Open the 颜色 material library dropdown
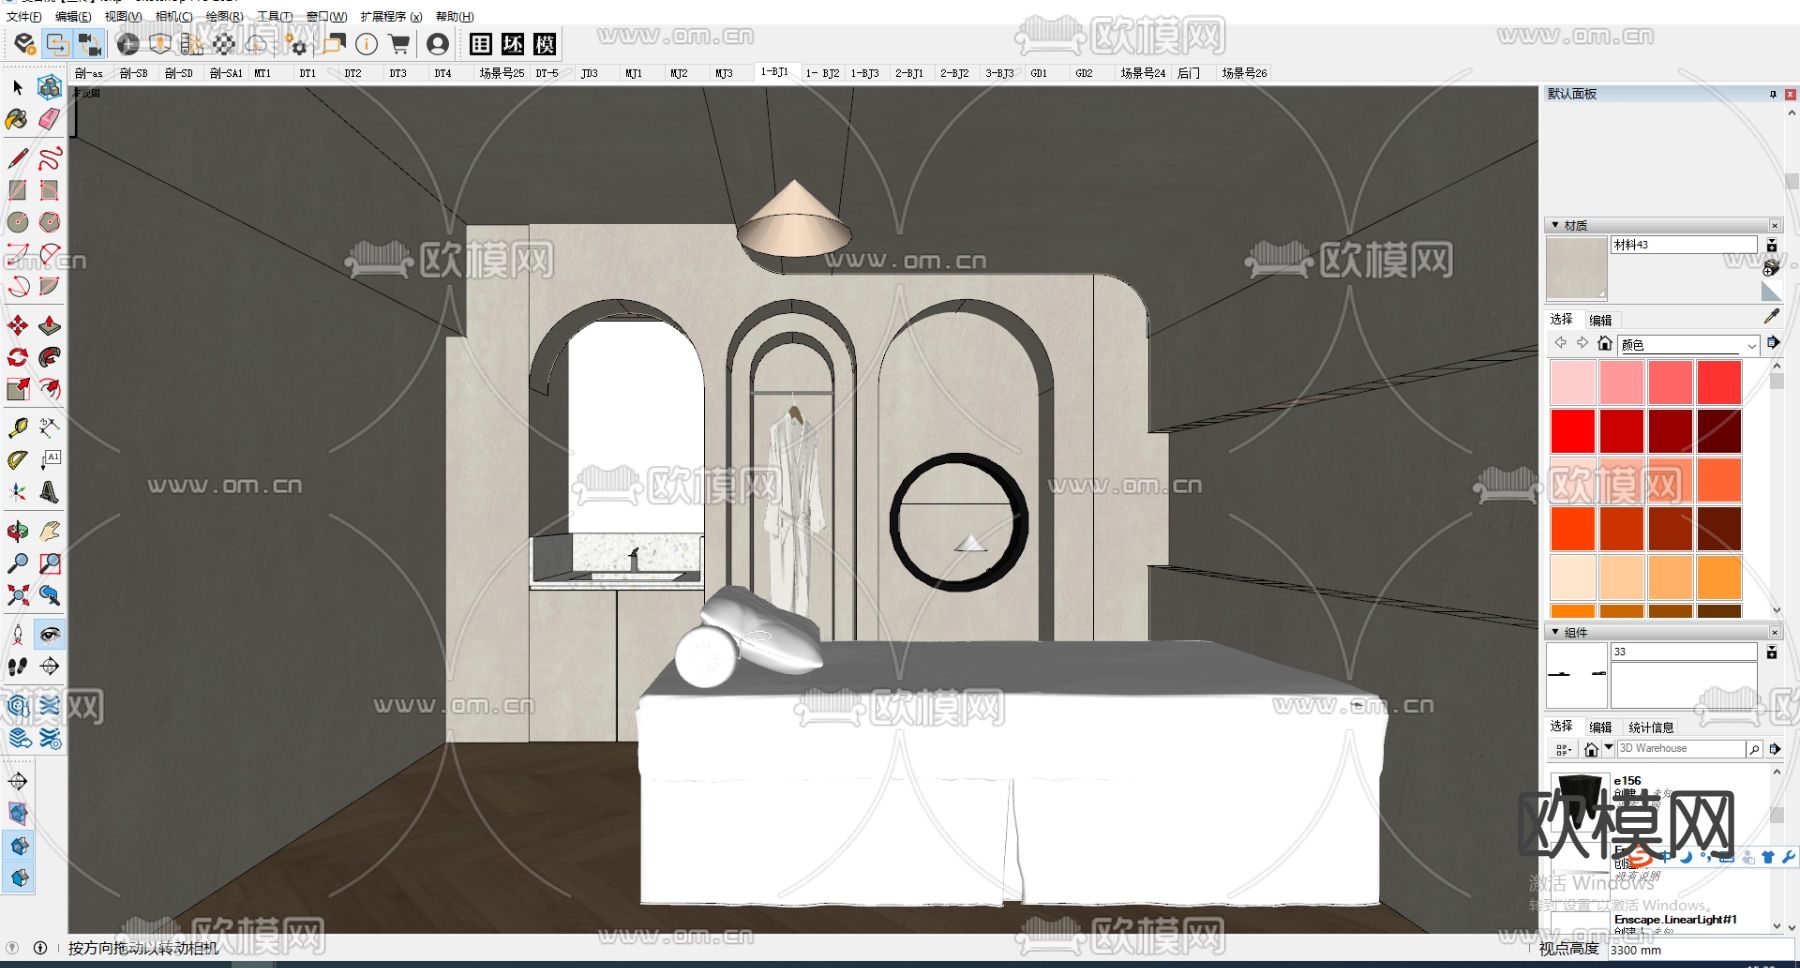The height and width of the screenshot is (968, 1800). (1751, 345)
